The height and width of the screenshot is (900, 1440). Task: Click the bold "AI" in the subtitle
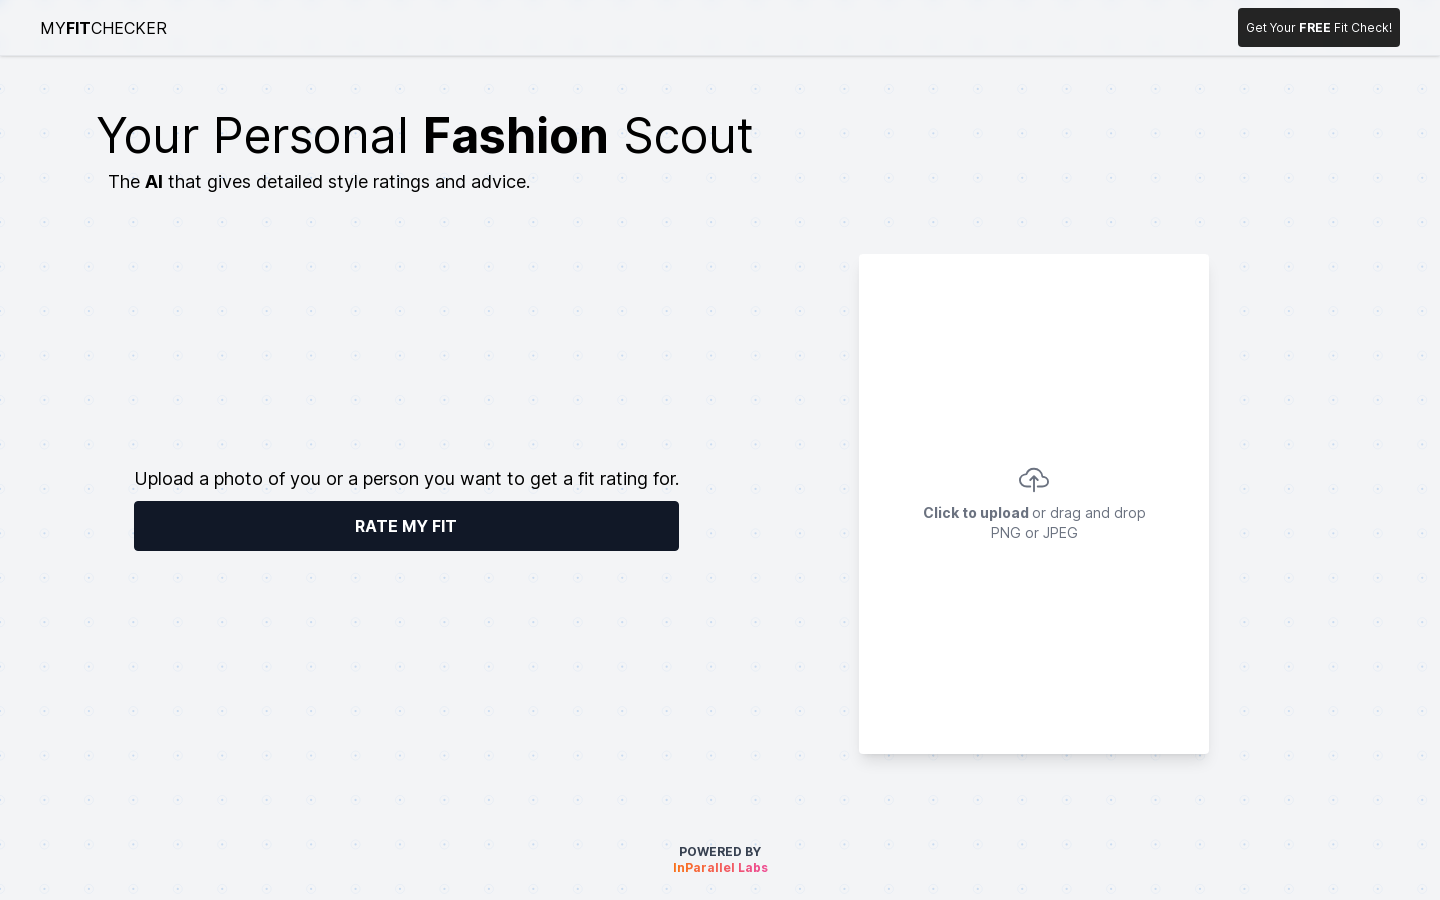154,182
